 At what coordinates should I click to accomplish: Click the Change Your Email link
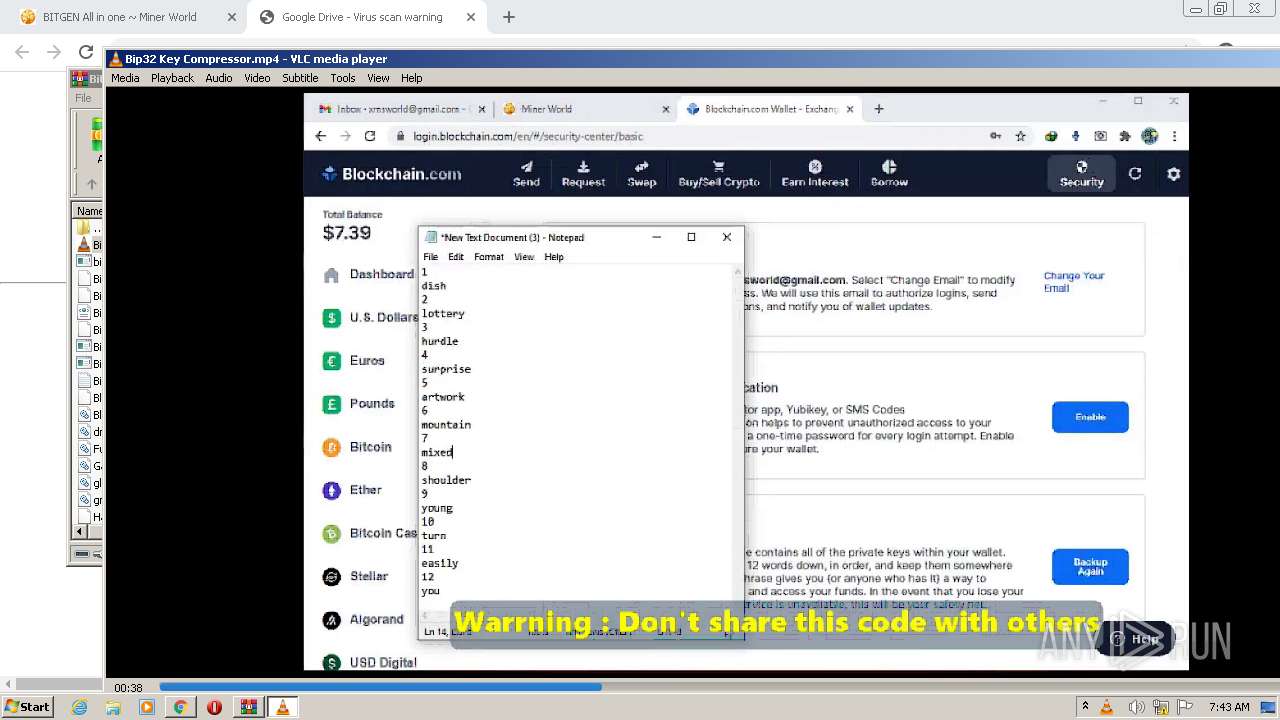(x=1074, y=282)
